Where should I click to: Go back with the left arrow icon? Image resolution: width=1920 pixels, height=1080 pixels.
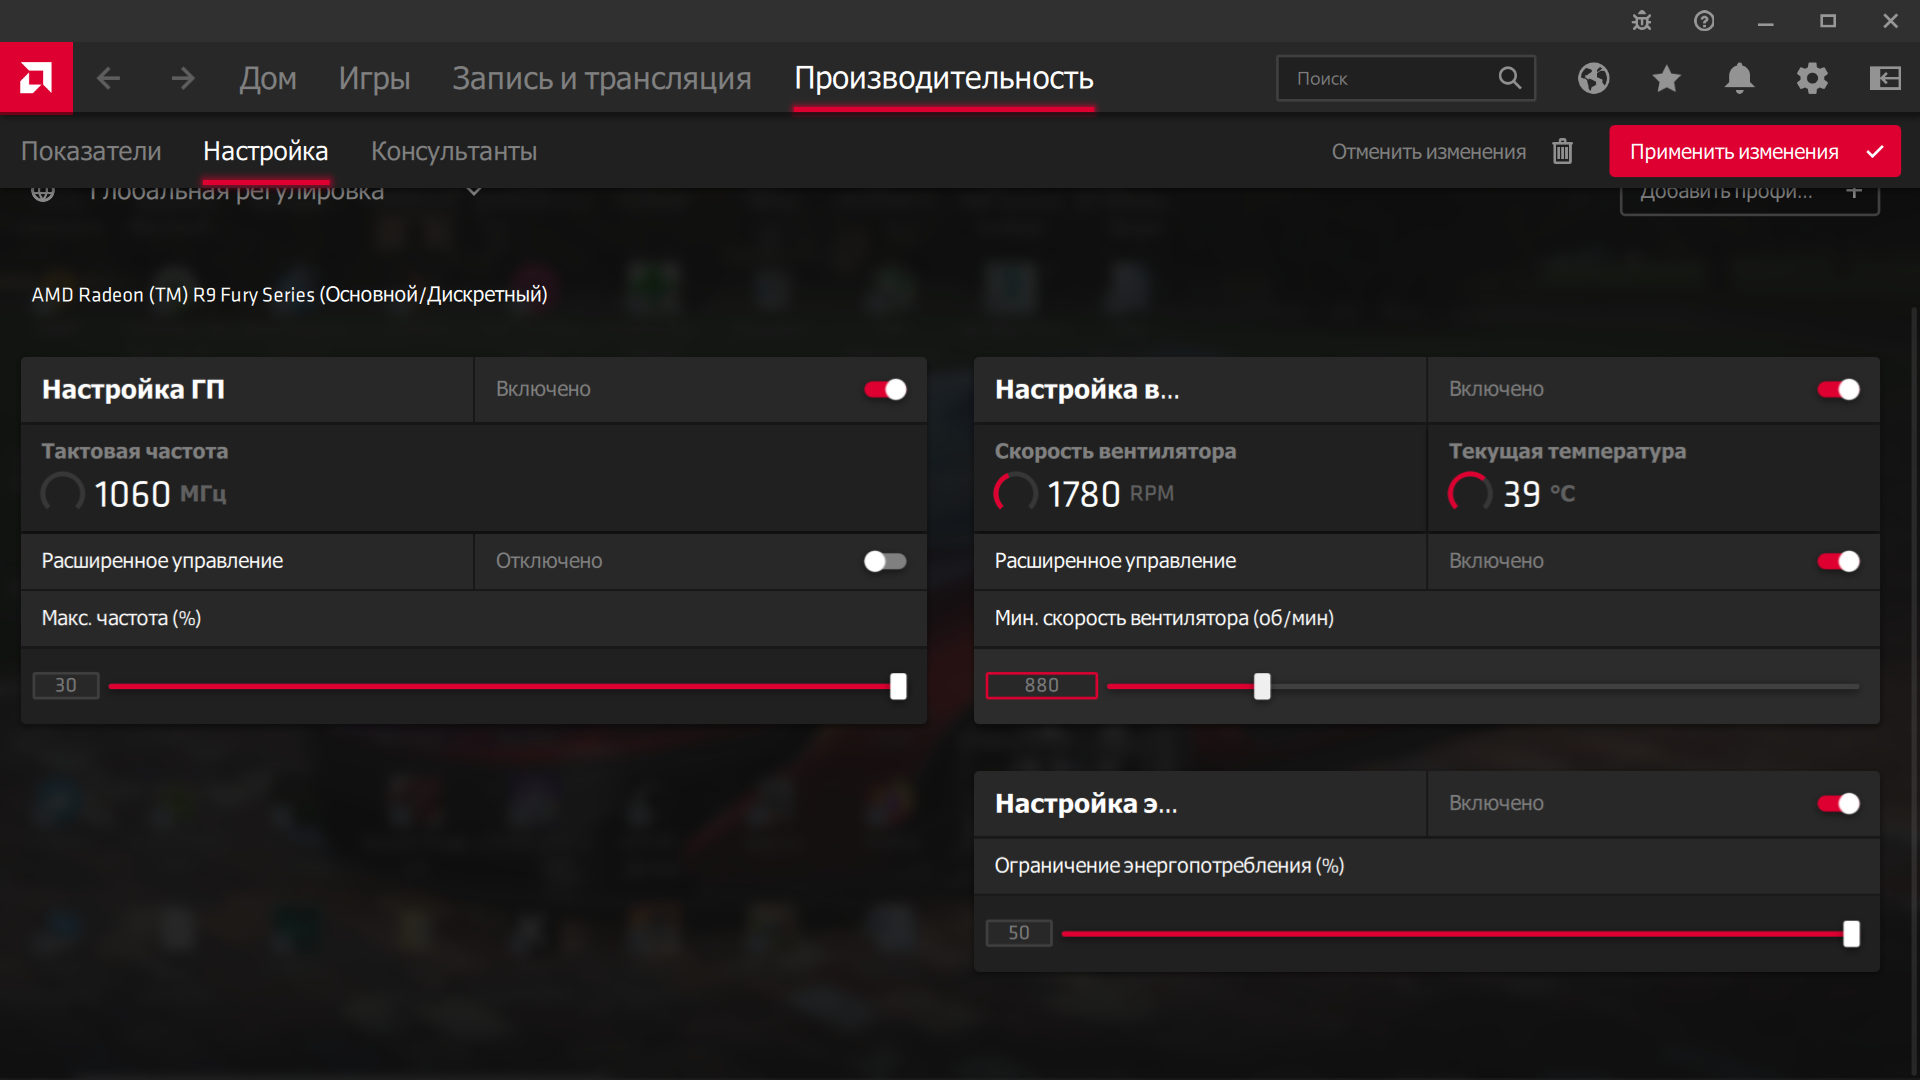point(108,78)
